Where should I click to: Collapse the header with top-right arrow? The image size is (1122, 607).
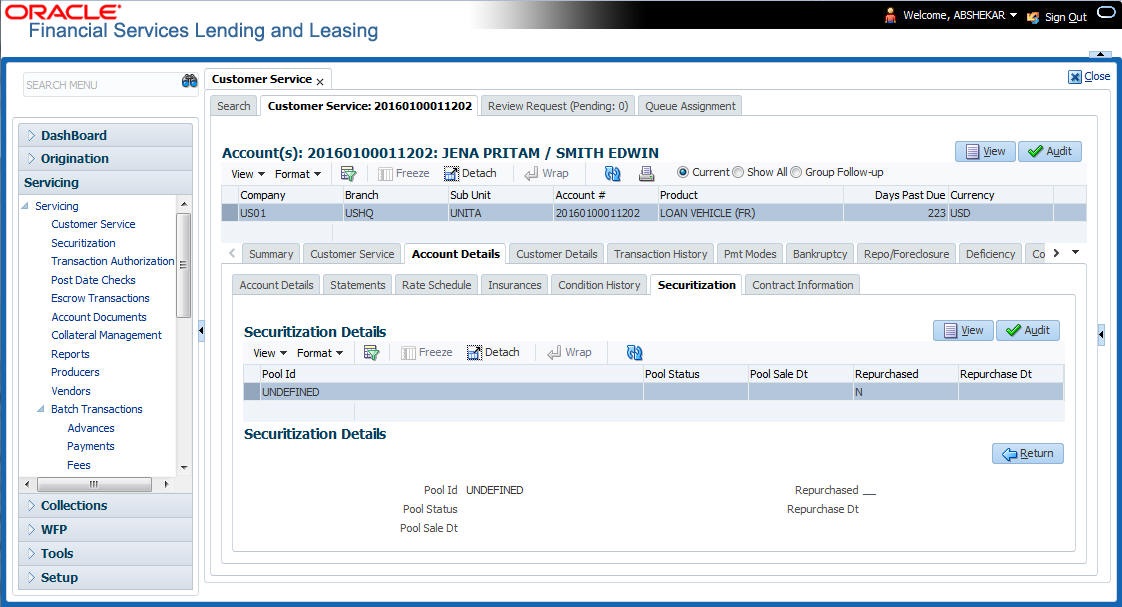1100,54
